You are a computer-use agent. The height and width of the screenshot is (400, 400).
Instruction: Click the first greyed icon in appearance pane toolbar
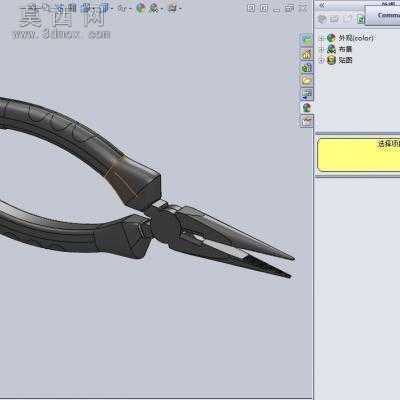(322, 19)
